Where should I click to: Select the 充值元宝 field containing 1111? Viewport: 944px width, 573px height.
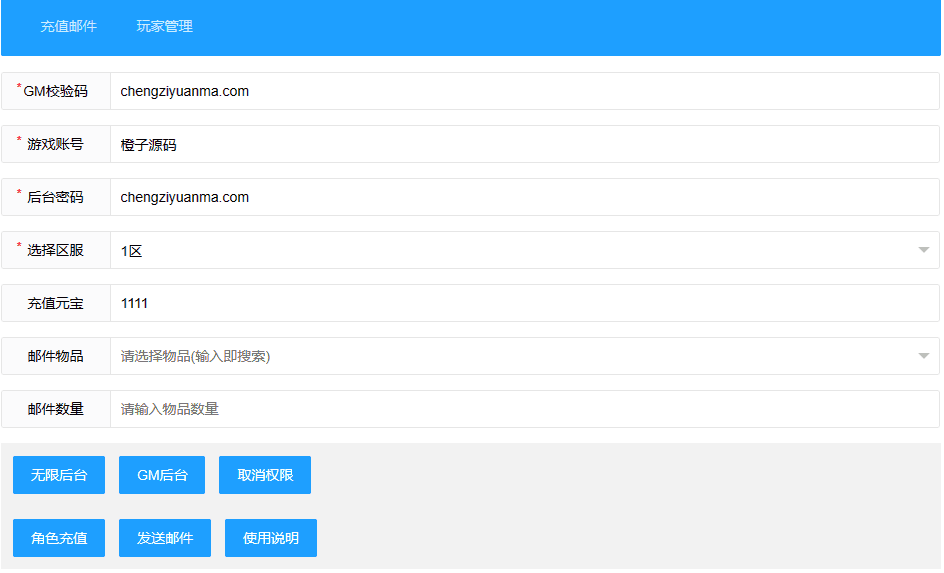coord(524,303)
